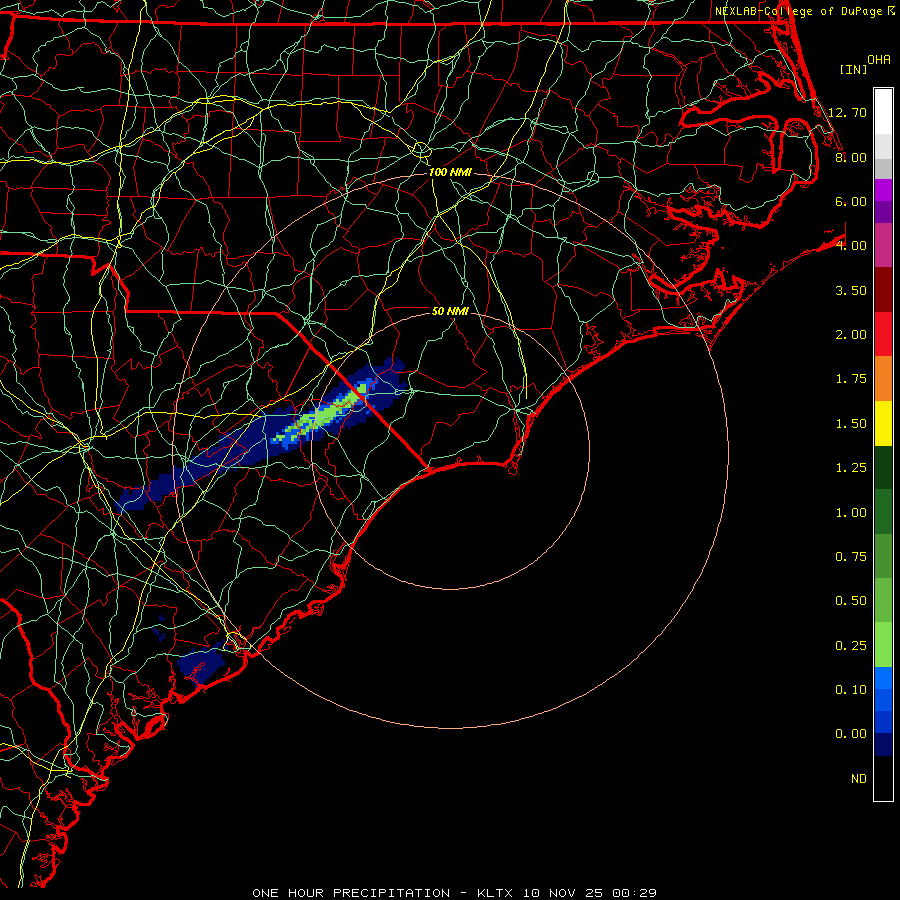Pick the orange swatch beside 1.75
Screen dimensions: 900x900
(x=883, y=379)
